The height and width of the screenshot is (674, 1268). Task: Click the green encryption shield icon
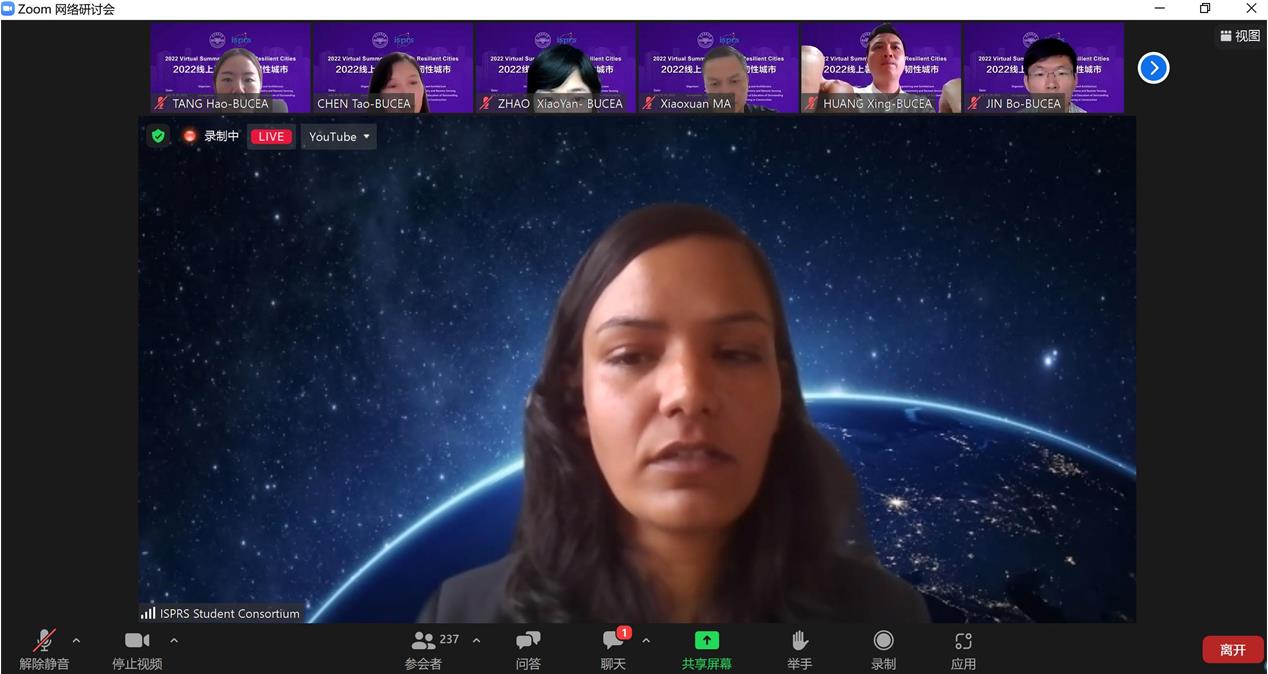(x=158, y=136)
